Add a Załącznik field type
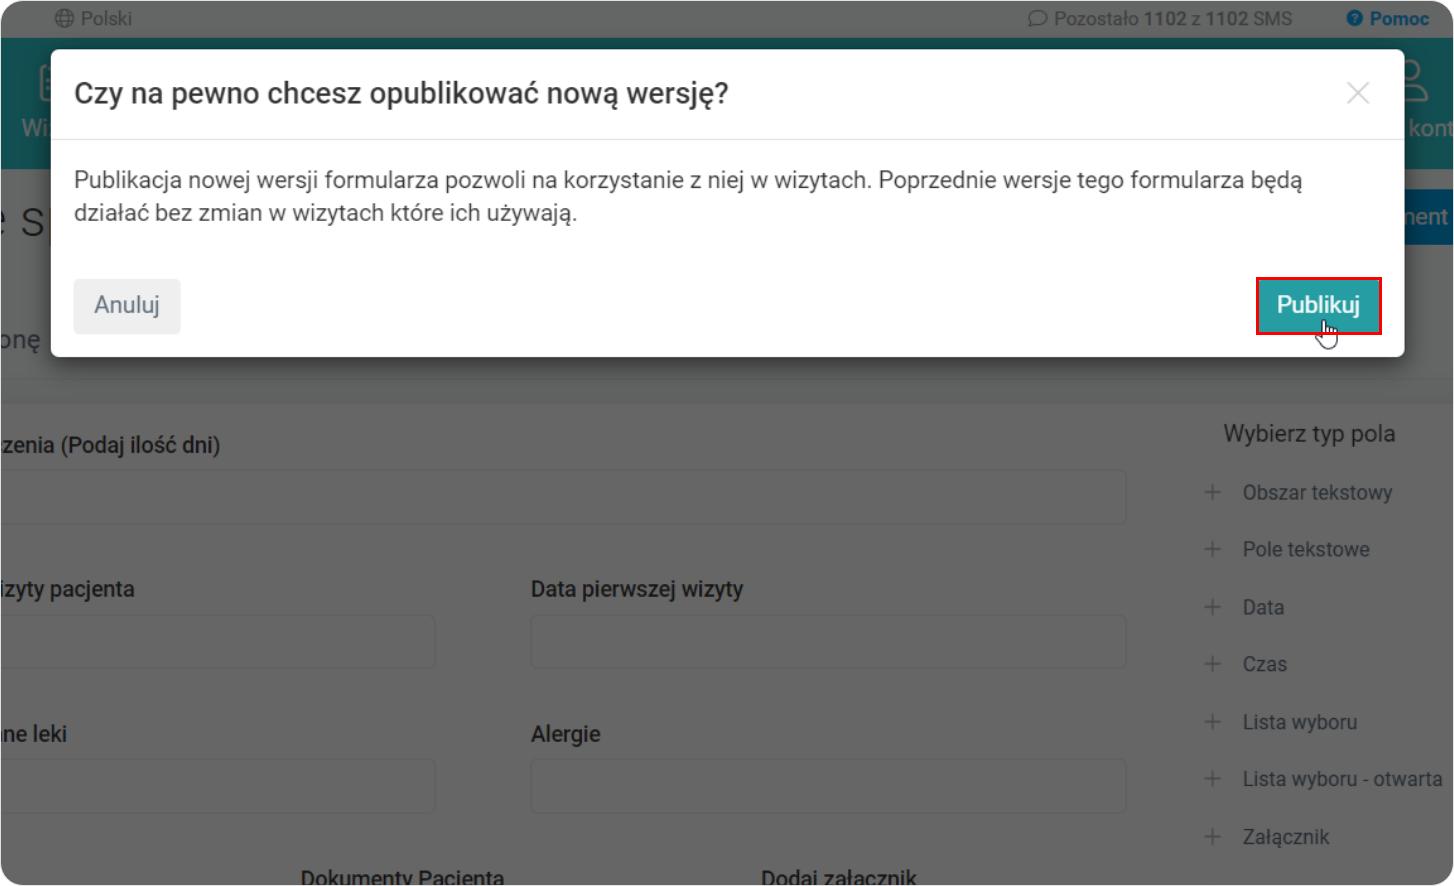The width and height of the screenshot is (1454, 886). click(1286, 837)
